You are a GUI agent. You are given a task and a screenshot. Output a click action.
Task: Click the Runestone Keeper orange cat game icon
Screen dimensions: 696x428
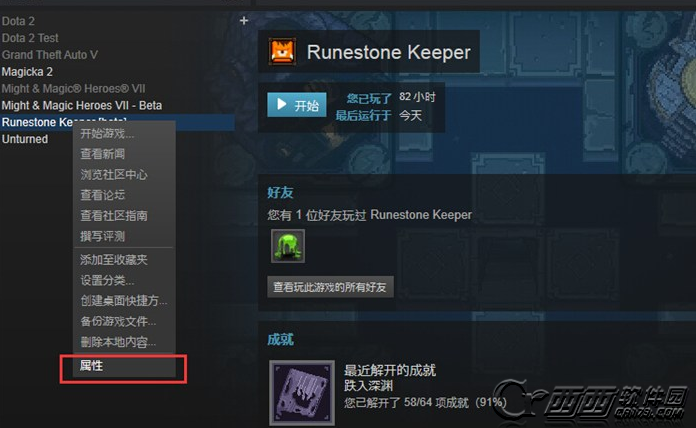283,52
